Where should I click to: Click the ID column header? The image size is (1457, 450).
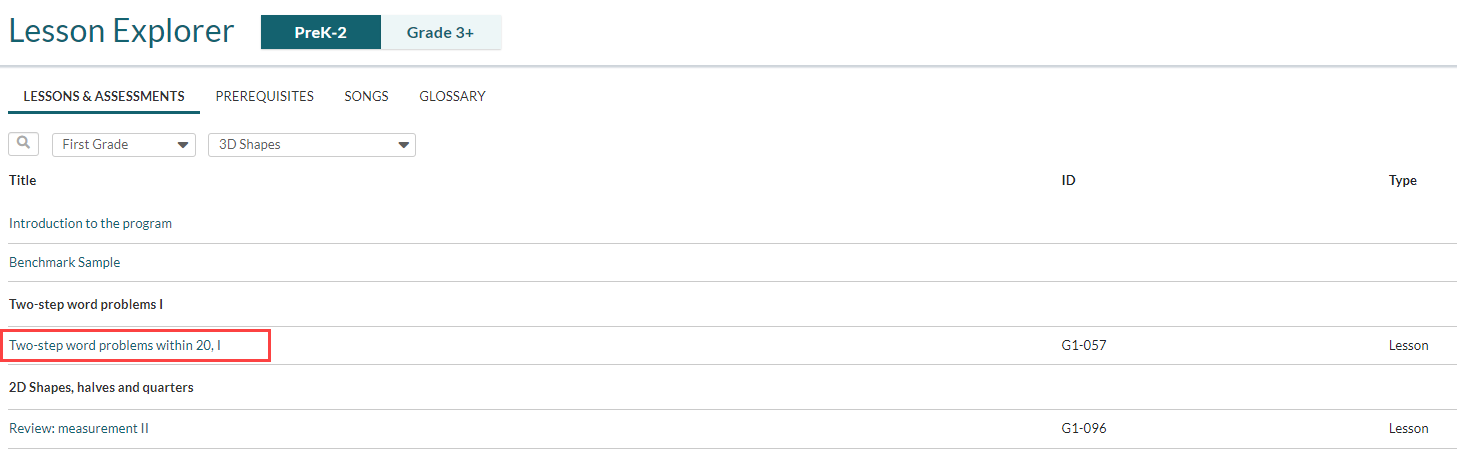click(1069, 180)
